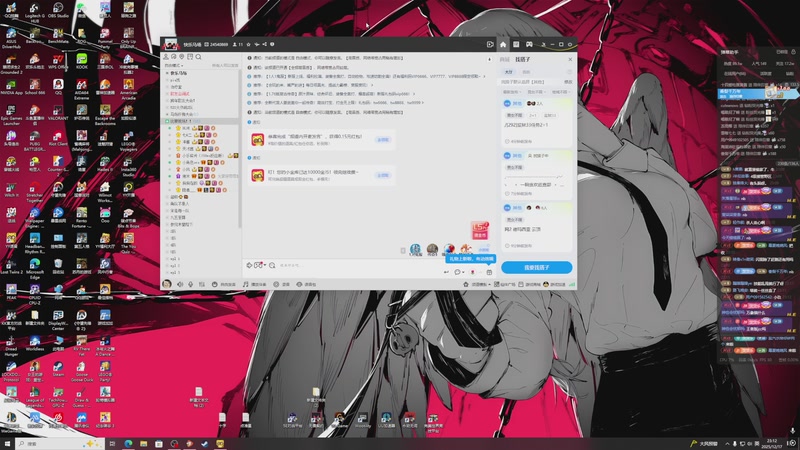Open dropdown arrow next to game icon by chat input
This screenshot has width=800, height=450.
[x=265, y=265]
